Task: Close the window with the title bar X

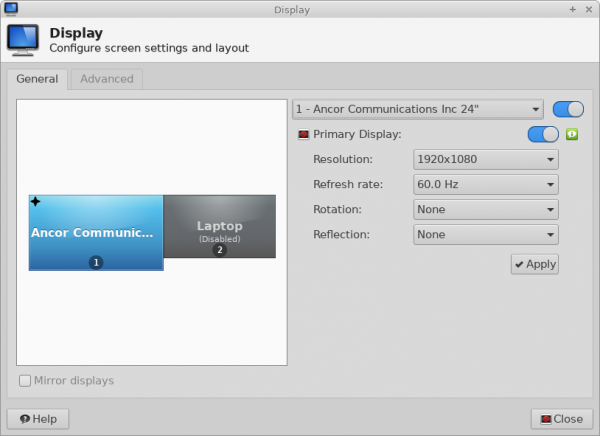Action: [589, 9]
